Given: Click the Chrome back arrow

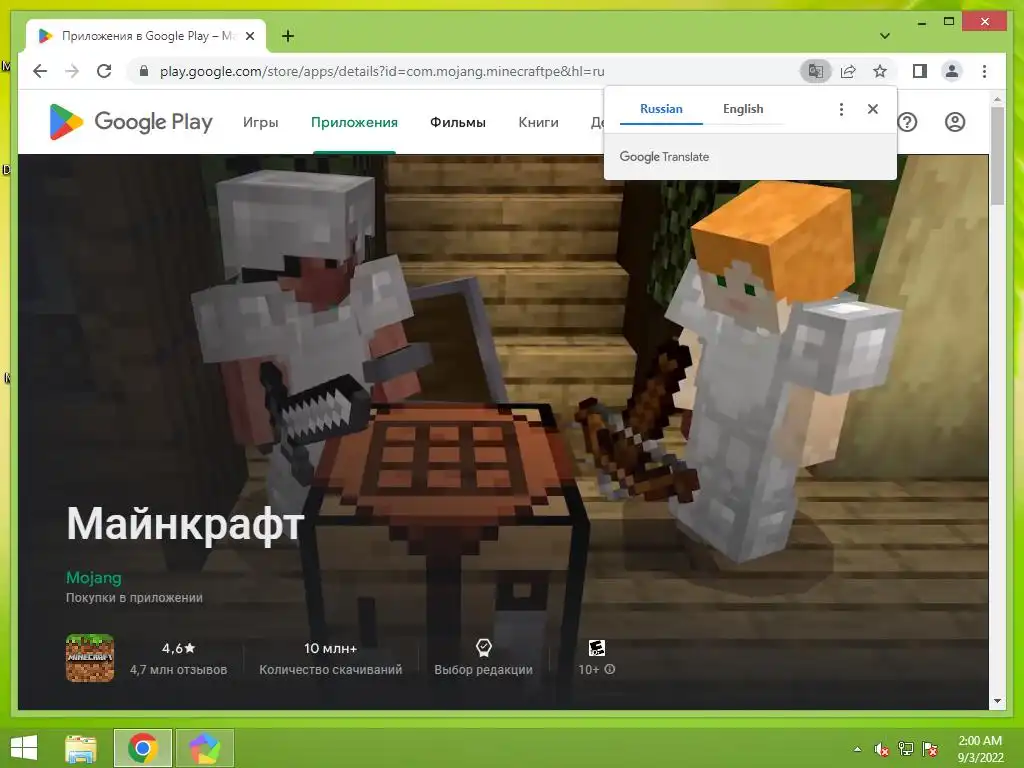Looking at the screenshot, I should (x=40, y=71).
